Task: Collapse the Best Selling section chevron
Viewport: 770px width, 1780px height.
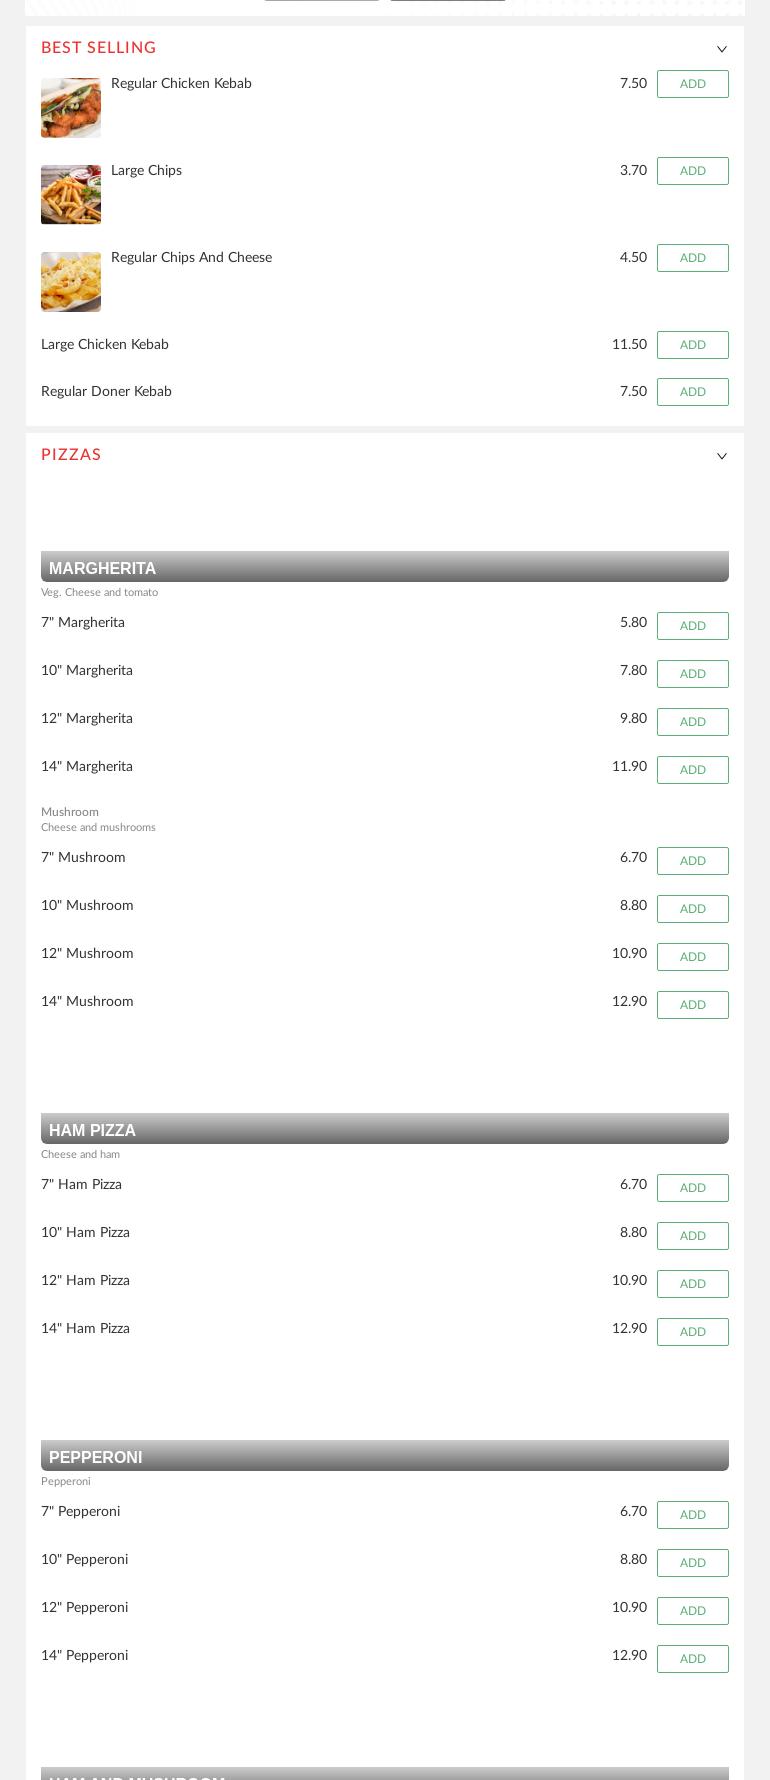Action: [722, 49]
